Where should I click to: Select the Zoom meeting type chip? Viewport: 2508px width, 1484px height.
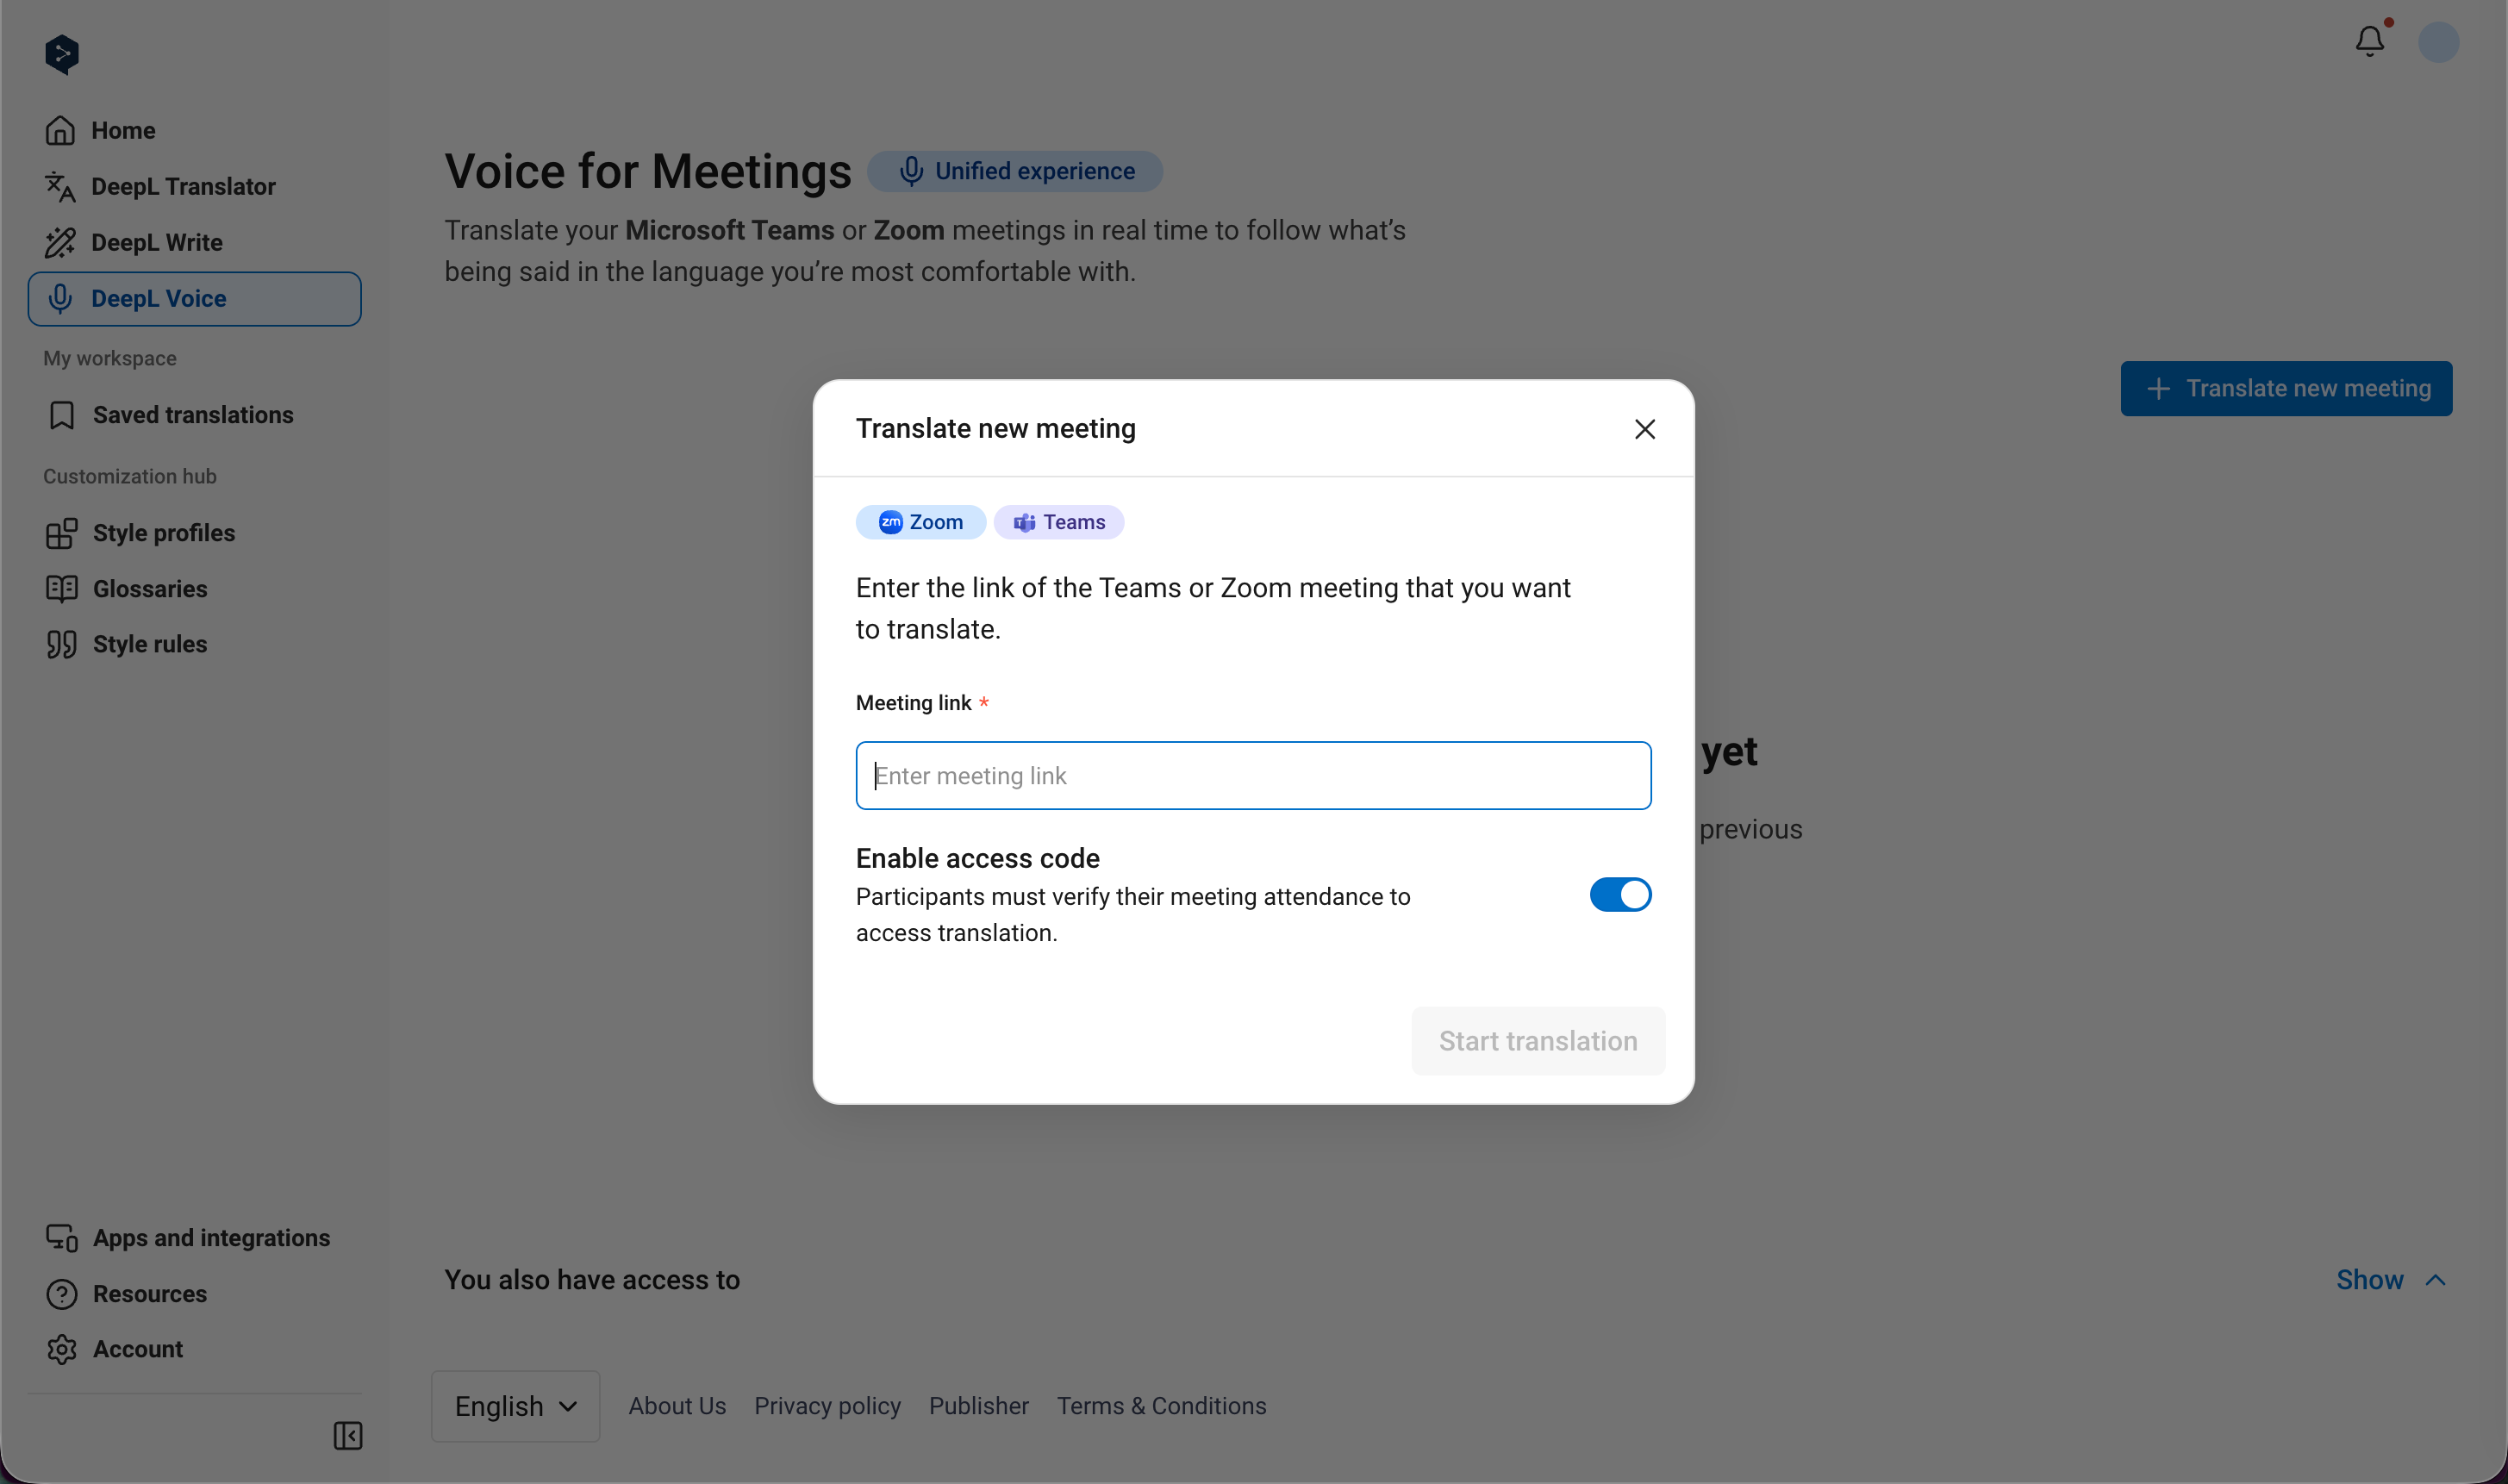[919, 521]
